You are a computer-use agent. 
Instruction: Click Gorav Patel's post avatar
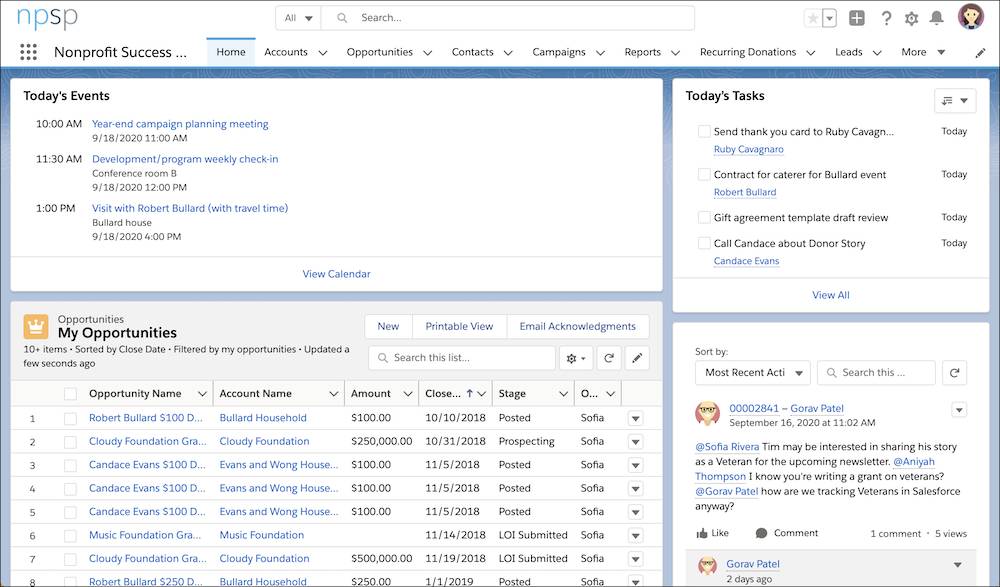[x=707, y=413]
